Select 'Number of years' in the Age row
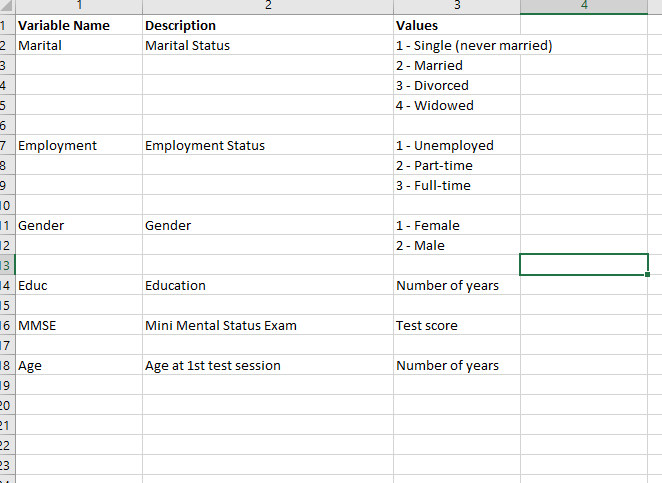Image resolution: width=662 pixels, height=483 pixels. pyautogui.click(x=457, y=365)
